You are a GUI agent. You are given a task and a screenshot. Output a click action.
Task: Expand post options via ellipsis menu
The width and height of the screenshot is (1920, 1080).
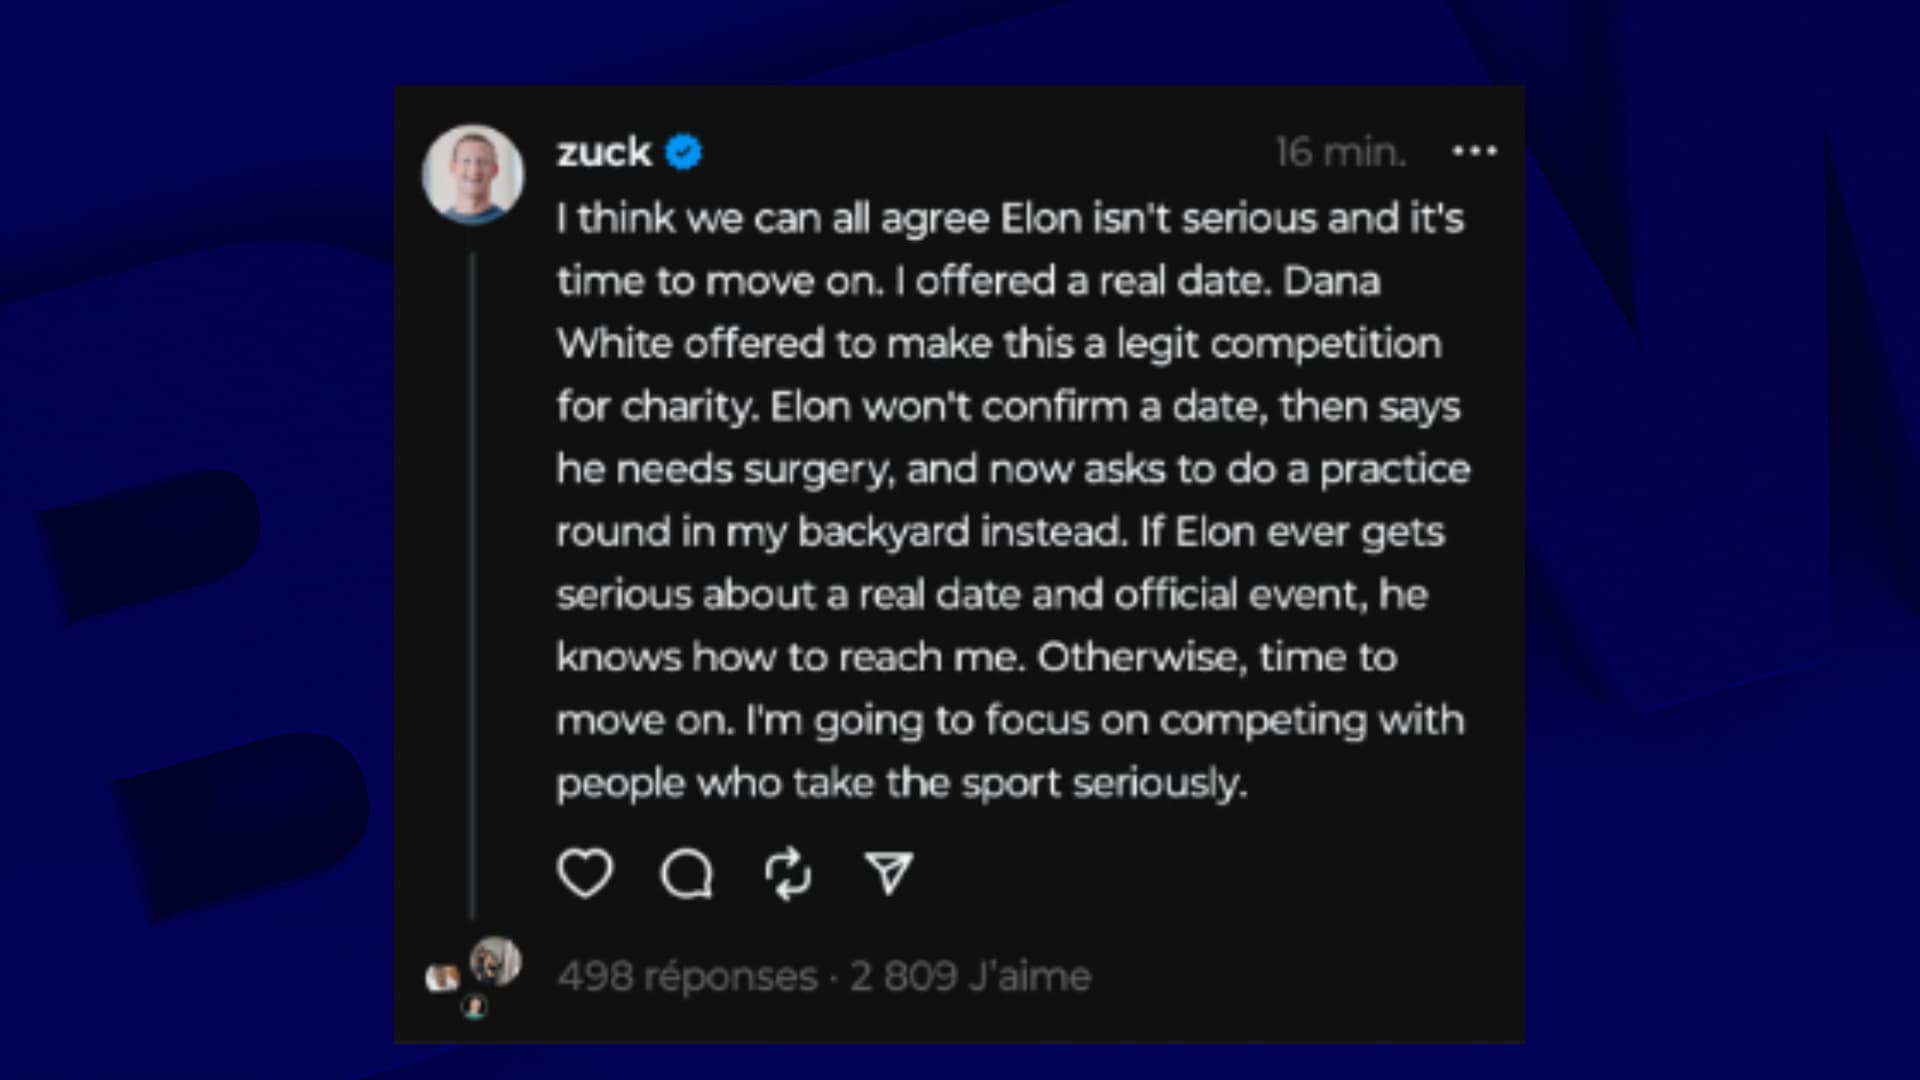1475,152
